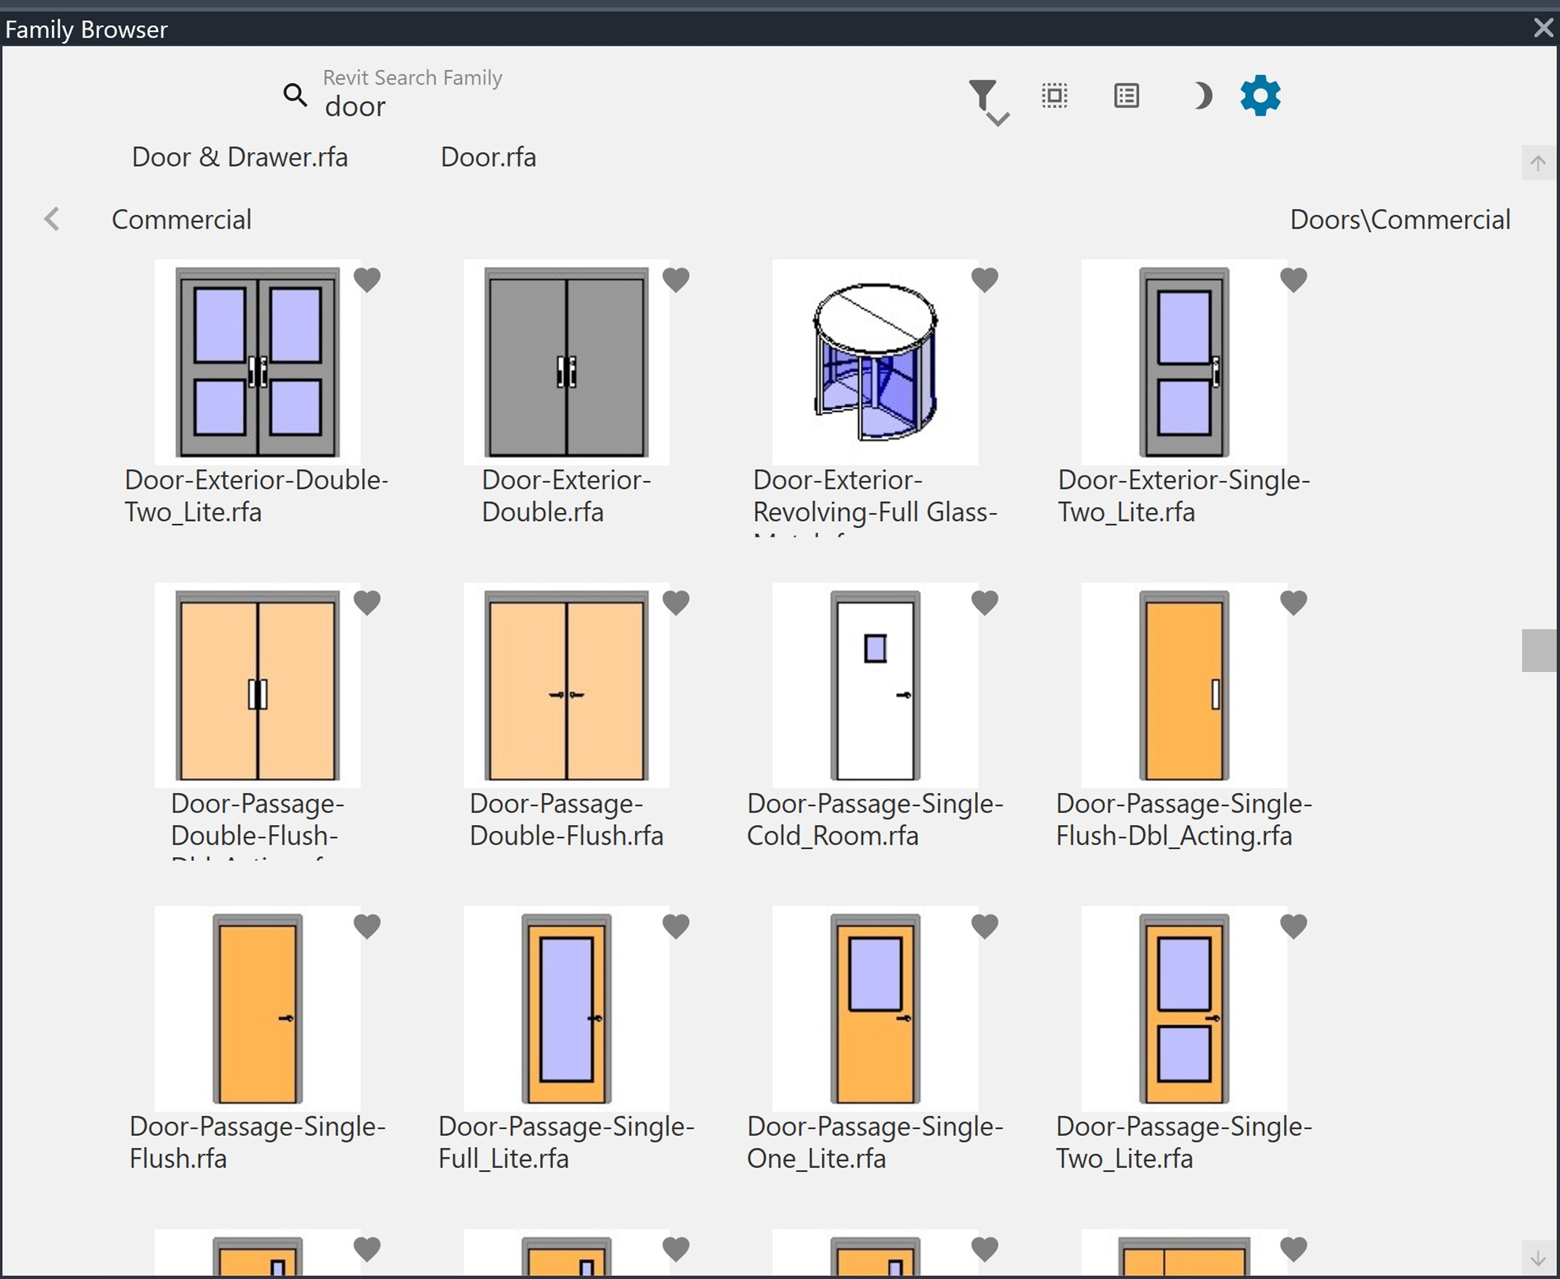The image size is (1560, 1279).
Task: Select Door-Passage-Single-One_Lite thumbnail
Action: tap(876, 1009)
